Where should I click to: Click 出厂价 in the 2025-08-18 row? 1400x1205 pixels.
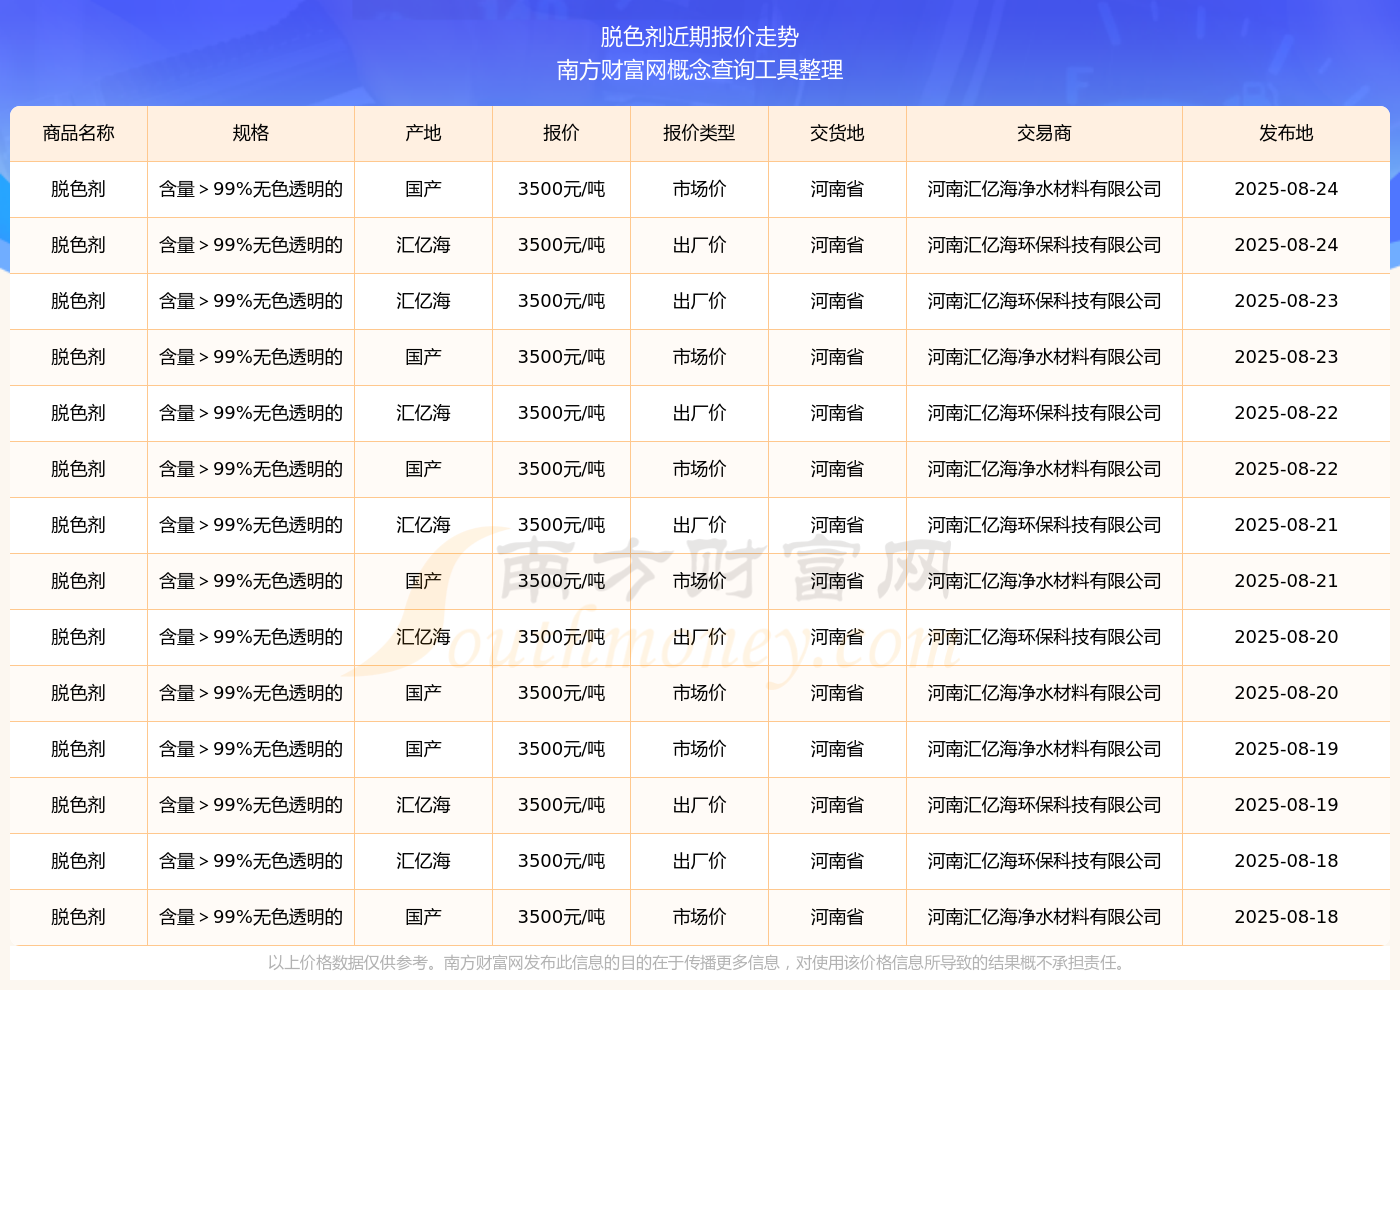(699, 861)
